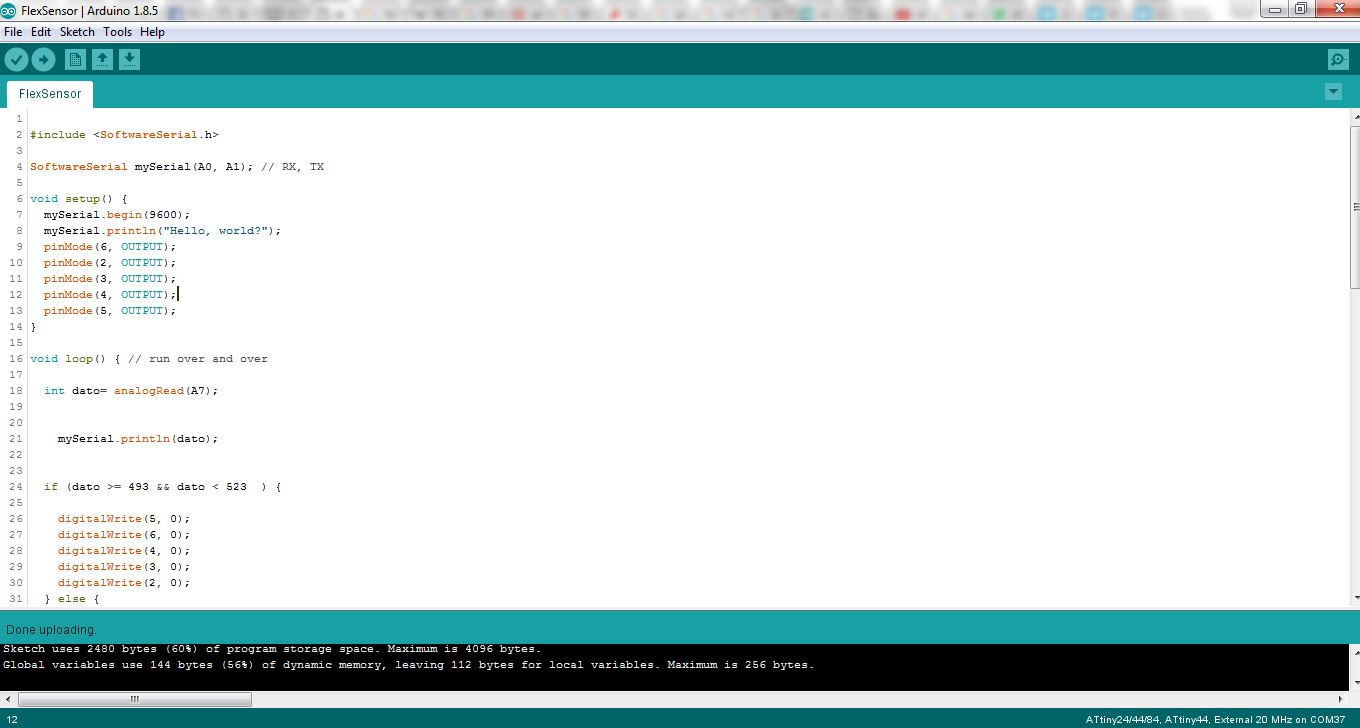
Task: Click the "Global variables use 144 bytes" console line
Action: [x=408, y=665]
